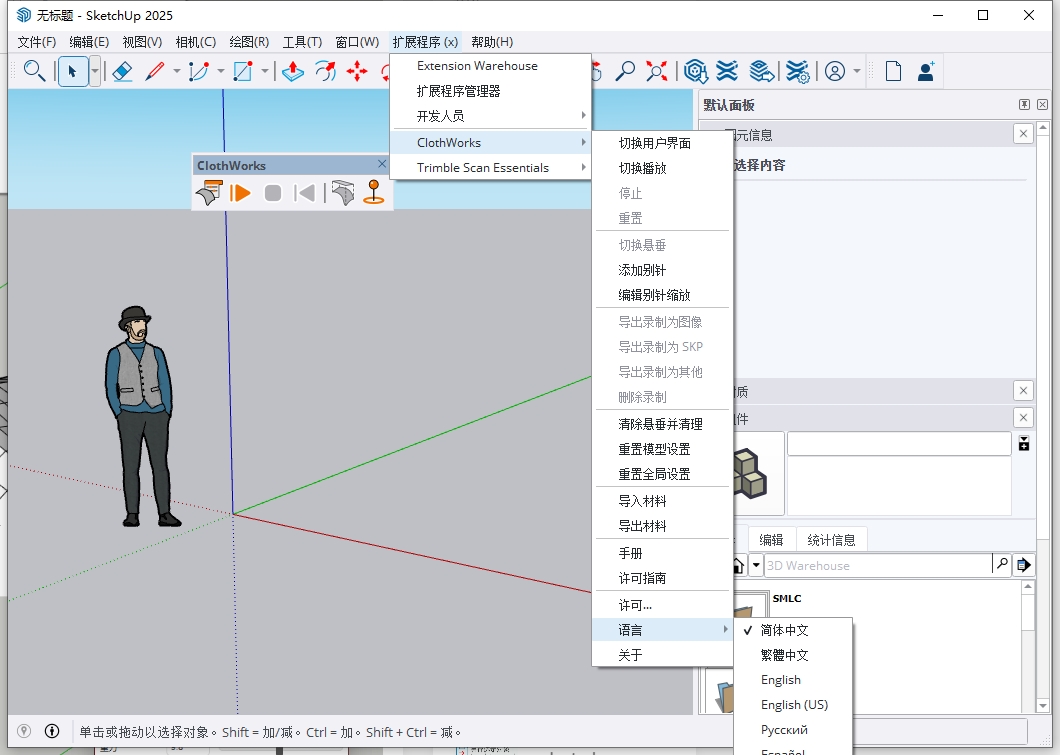The width and height of the screenshot is (1060, 755).
Task: Expand the Trimble Scan Essentials submenu
Action: 491,168
